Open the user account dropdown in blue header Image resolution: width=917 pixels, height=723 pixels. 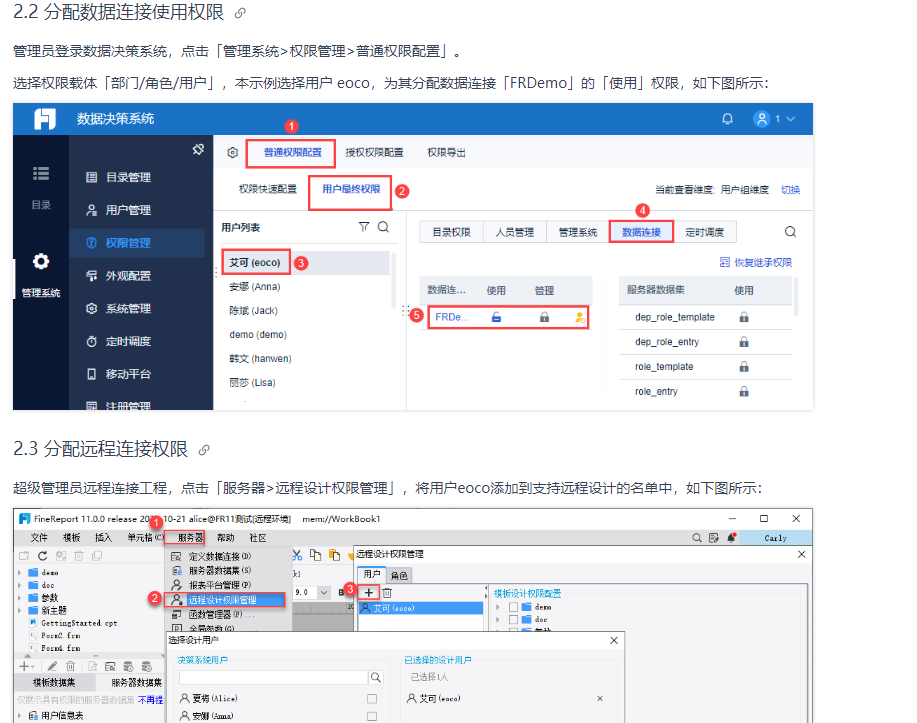point(774,119)
